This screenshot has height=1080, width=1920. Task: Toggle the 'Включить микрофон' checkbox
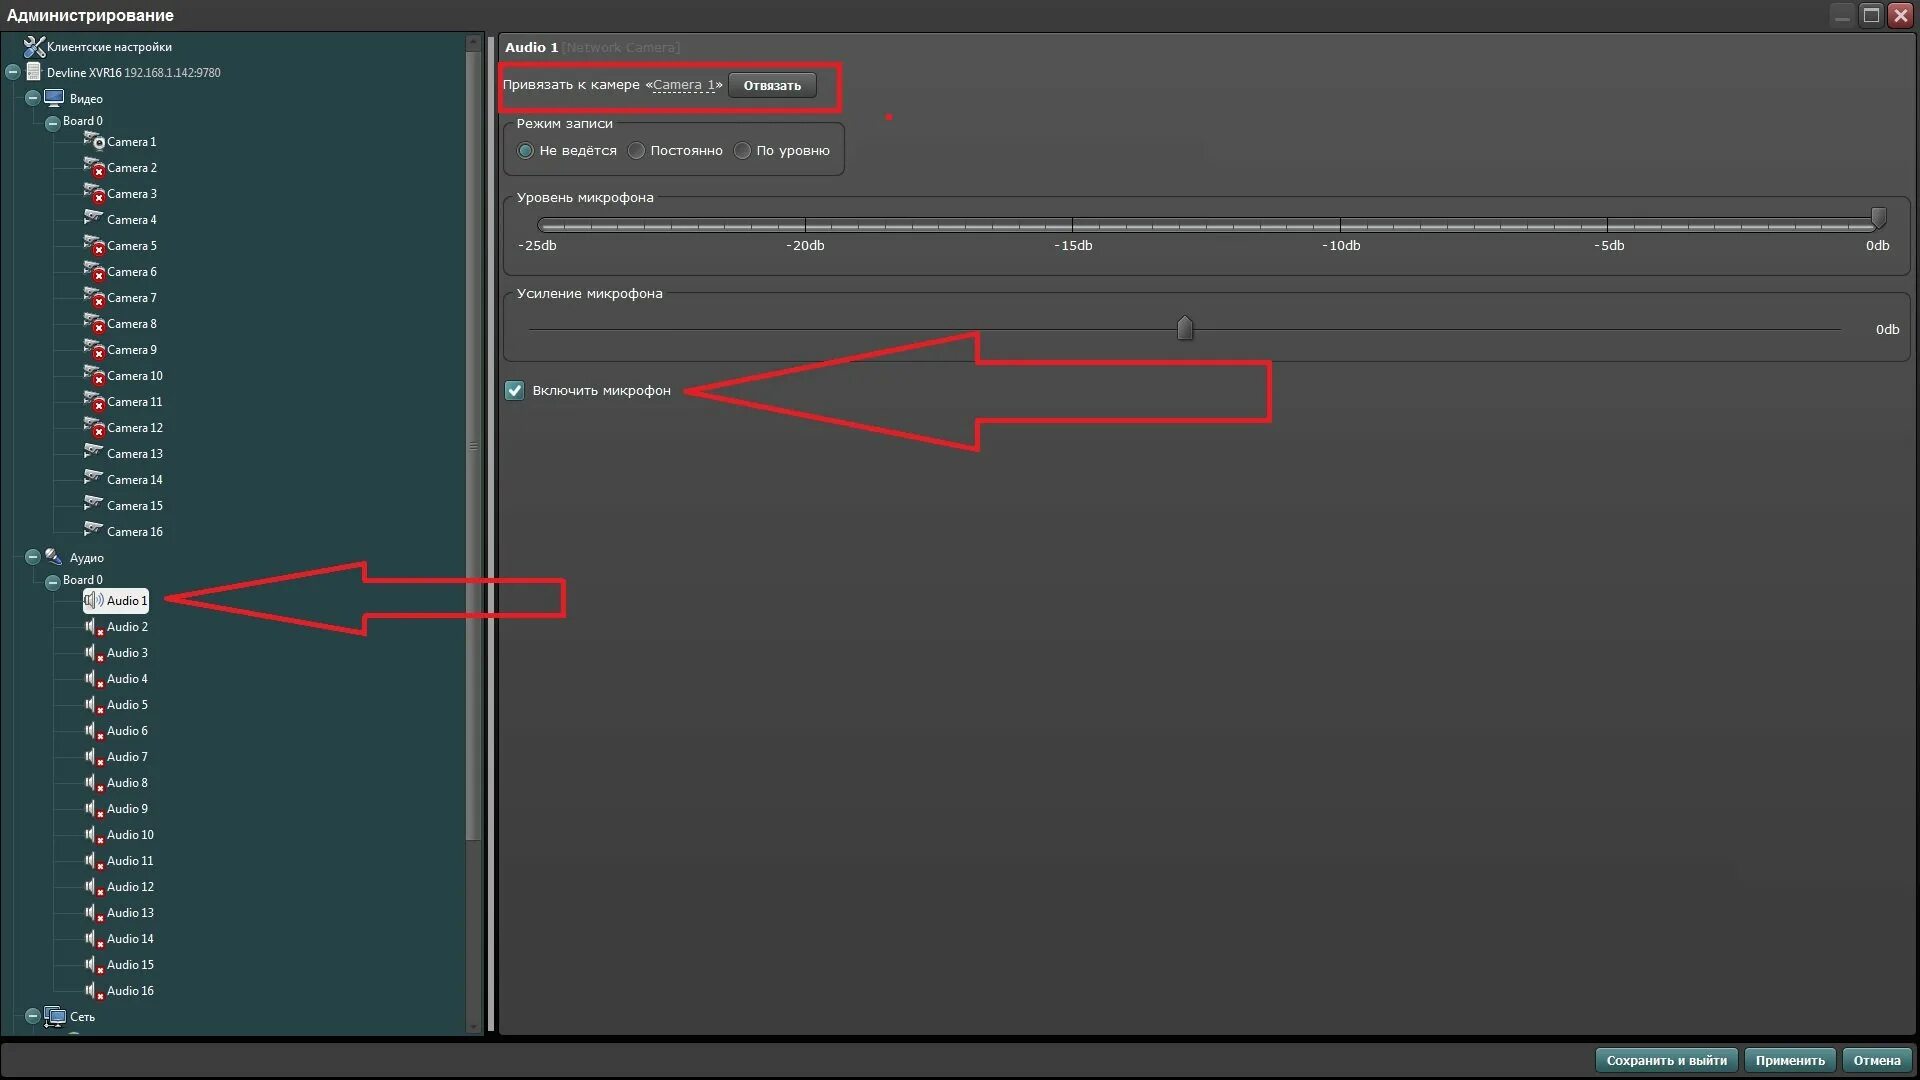pyautogui.click(x=514, y=390)
